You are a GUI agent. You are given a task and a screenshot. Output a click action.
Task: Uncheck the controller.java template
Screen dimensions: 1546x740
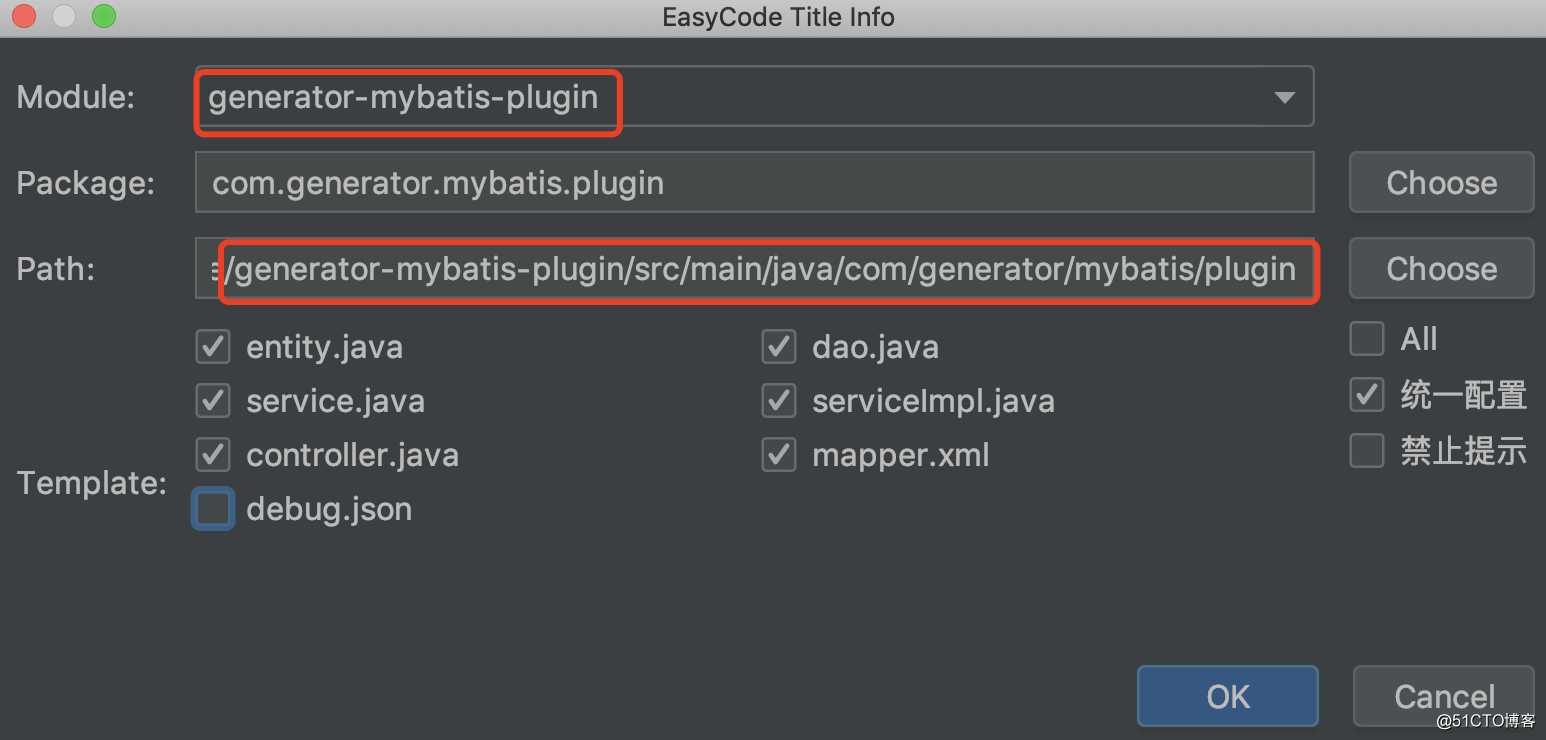pyautogui.click(x=213, y=455)
